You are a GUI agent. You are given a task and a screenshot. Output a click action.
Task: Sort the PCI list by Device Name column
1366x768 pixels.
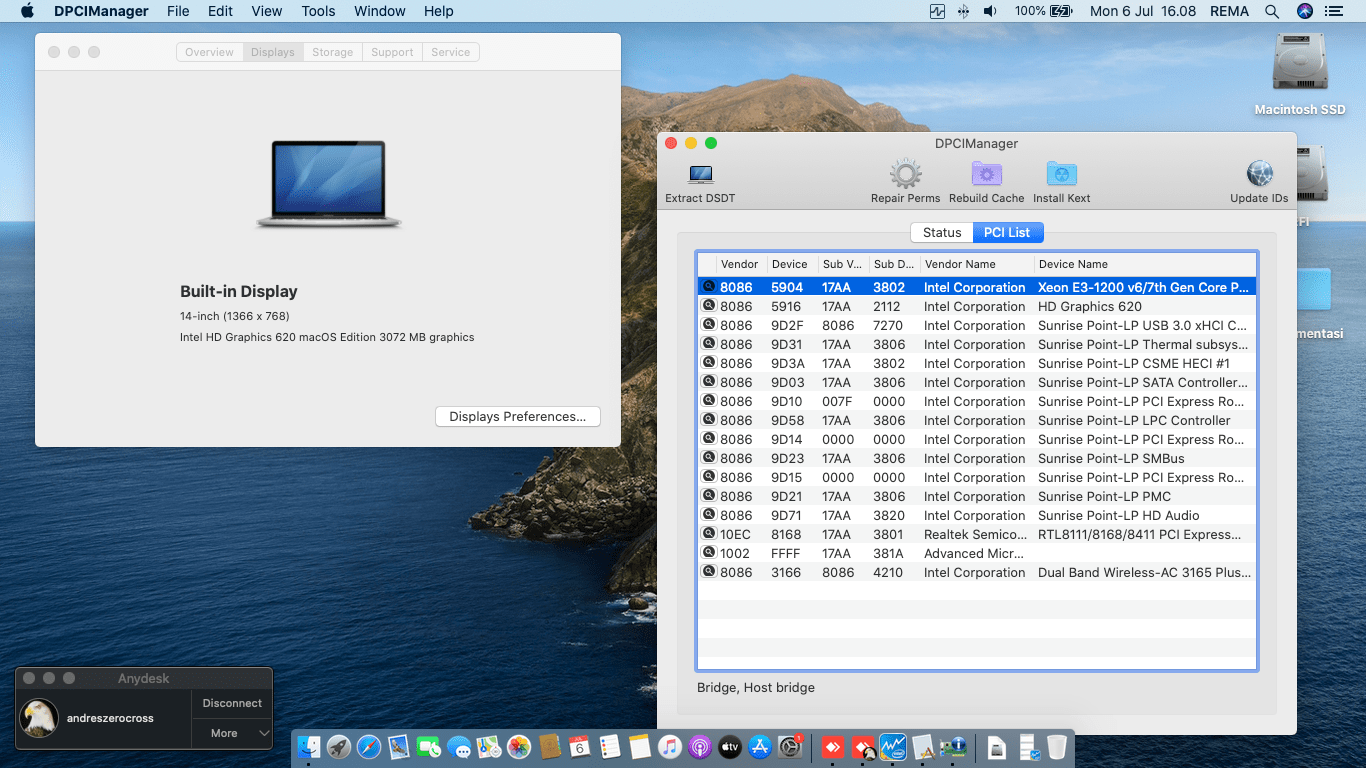[x=1144, y=264]
